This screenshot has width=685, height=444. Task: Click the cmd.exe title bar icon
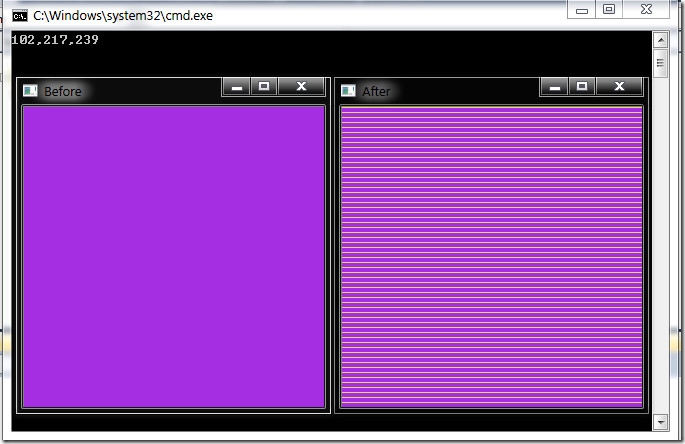coord(20,16)
